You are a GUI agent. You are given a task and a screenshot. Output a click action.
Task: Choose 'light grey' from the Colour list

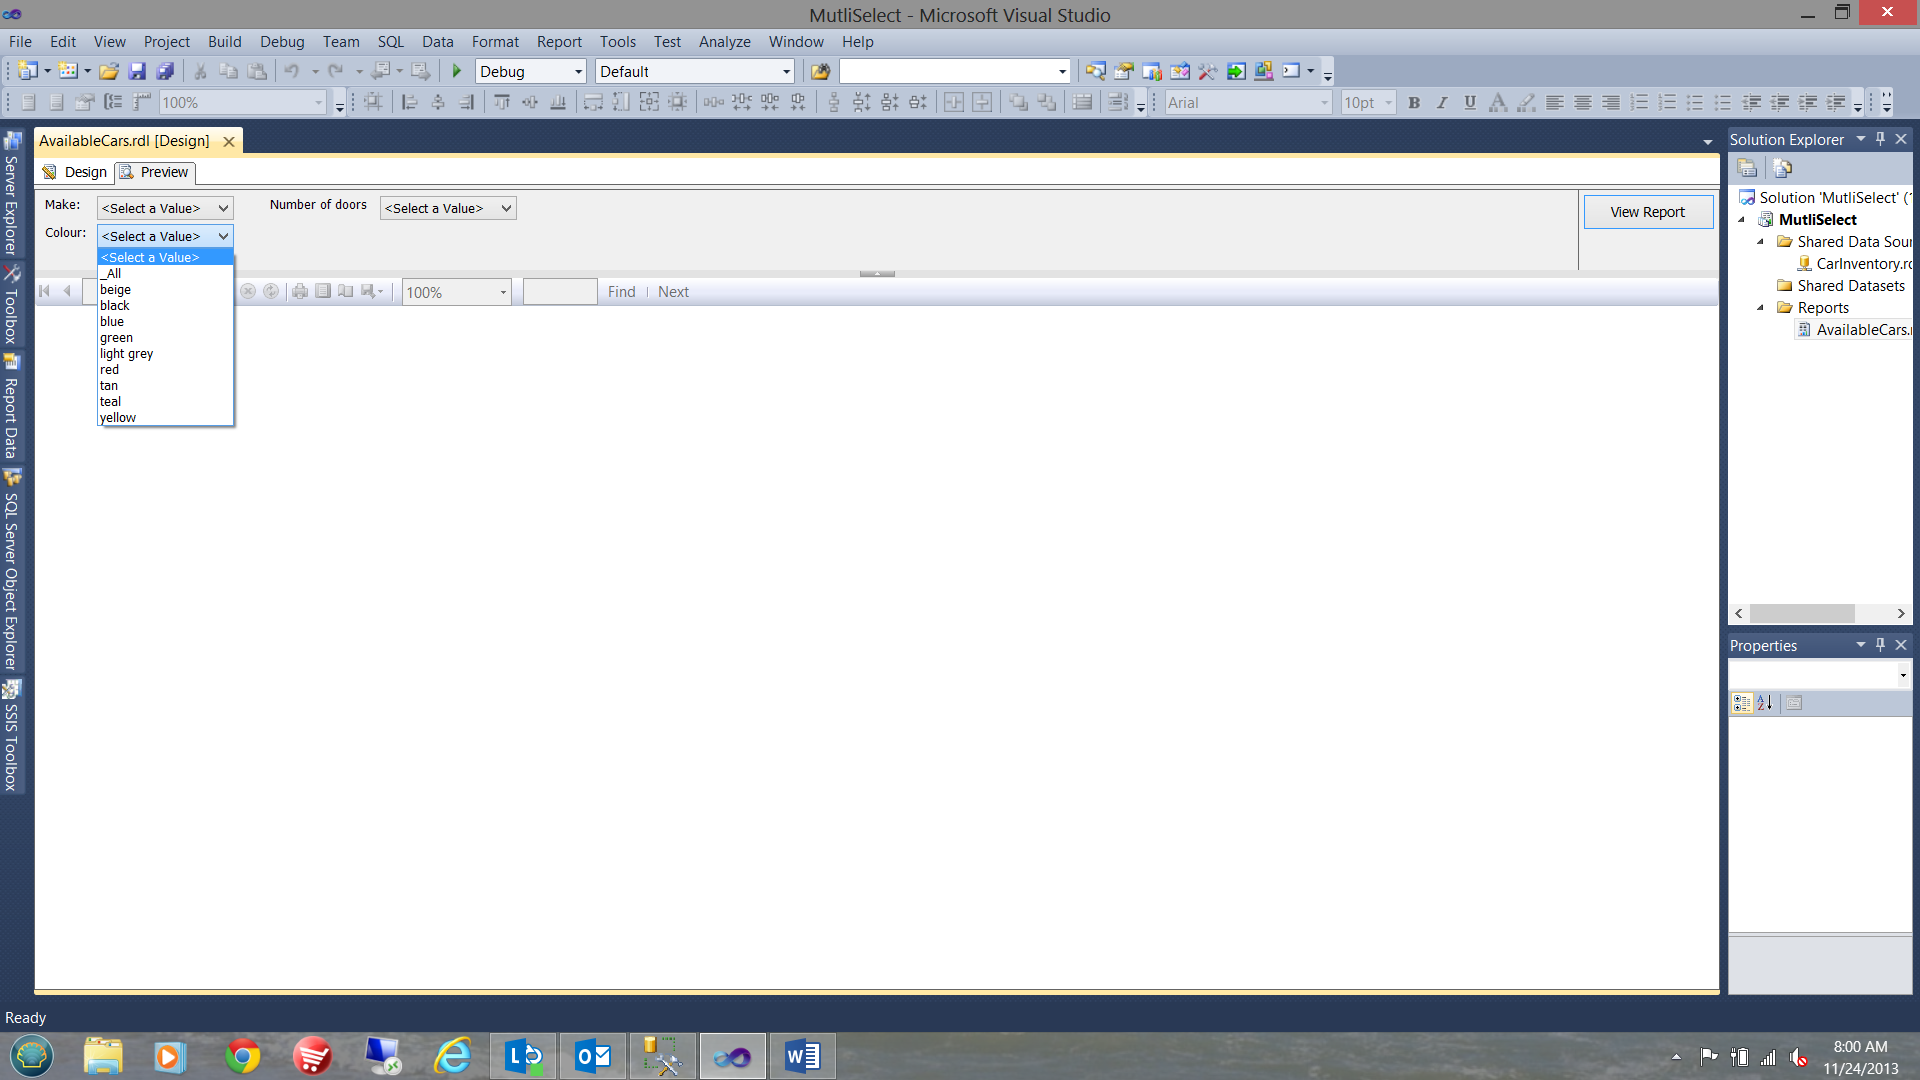point(126,354)
